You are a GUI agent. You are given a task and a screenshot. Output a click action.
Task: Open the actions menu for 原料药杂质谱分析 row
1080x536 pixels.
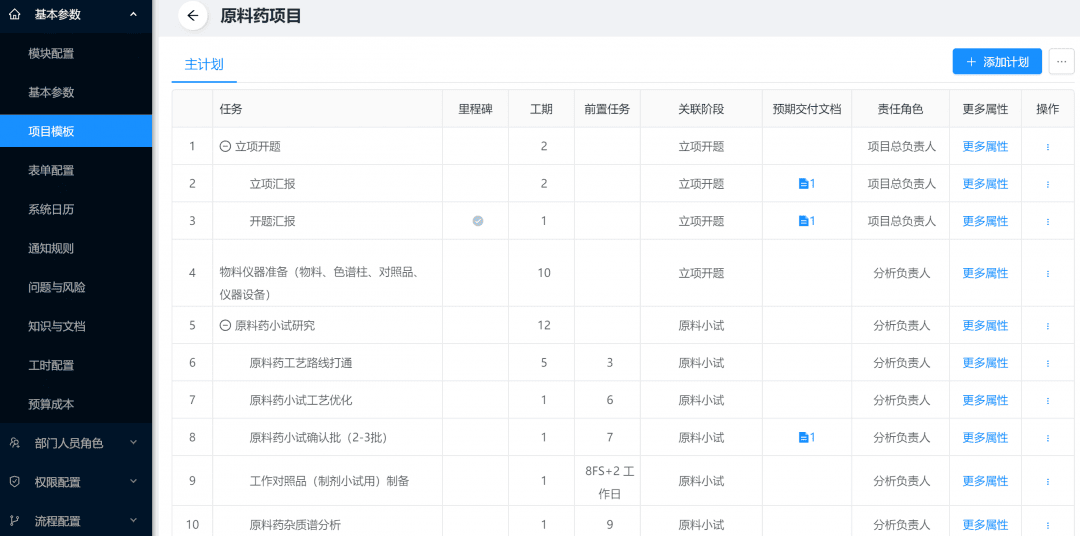(x=1048, y=525)
